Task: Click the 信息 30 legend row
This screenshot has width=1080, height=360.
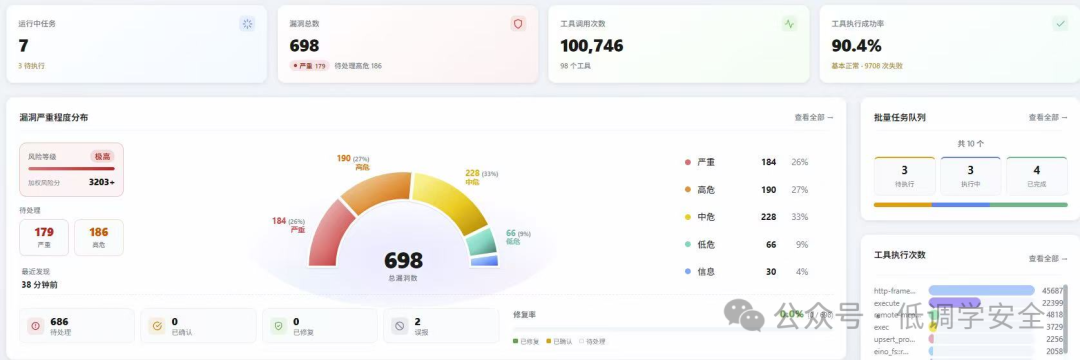Action: pos(746,272)
